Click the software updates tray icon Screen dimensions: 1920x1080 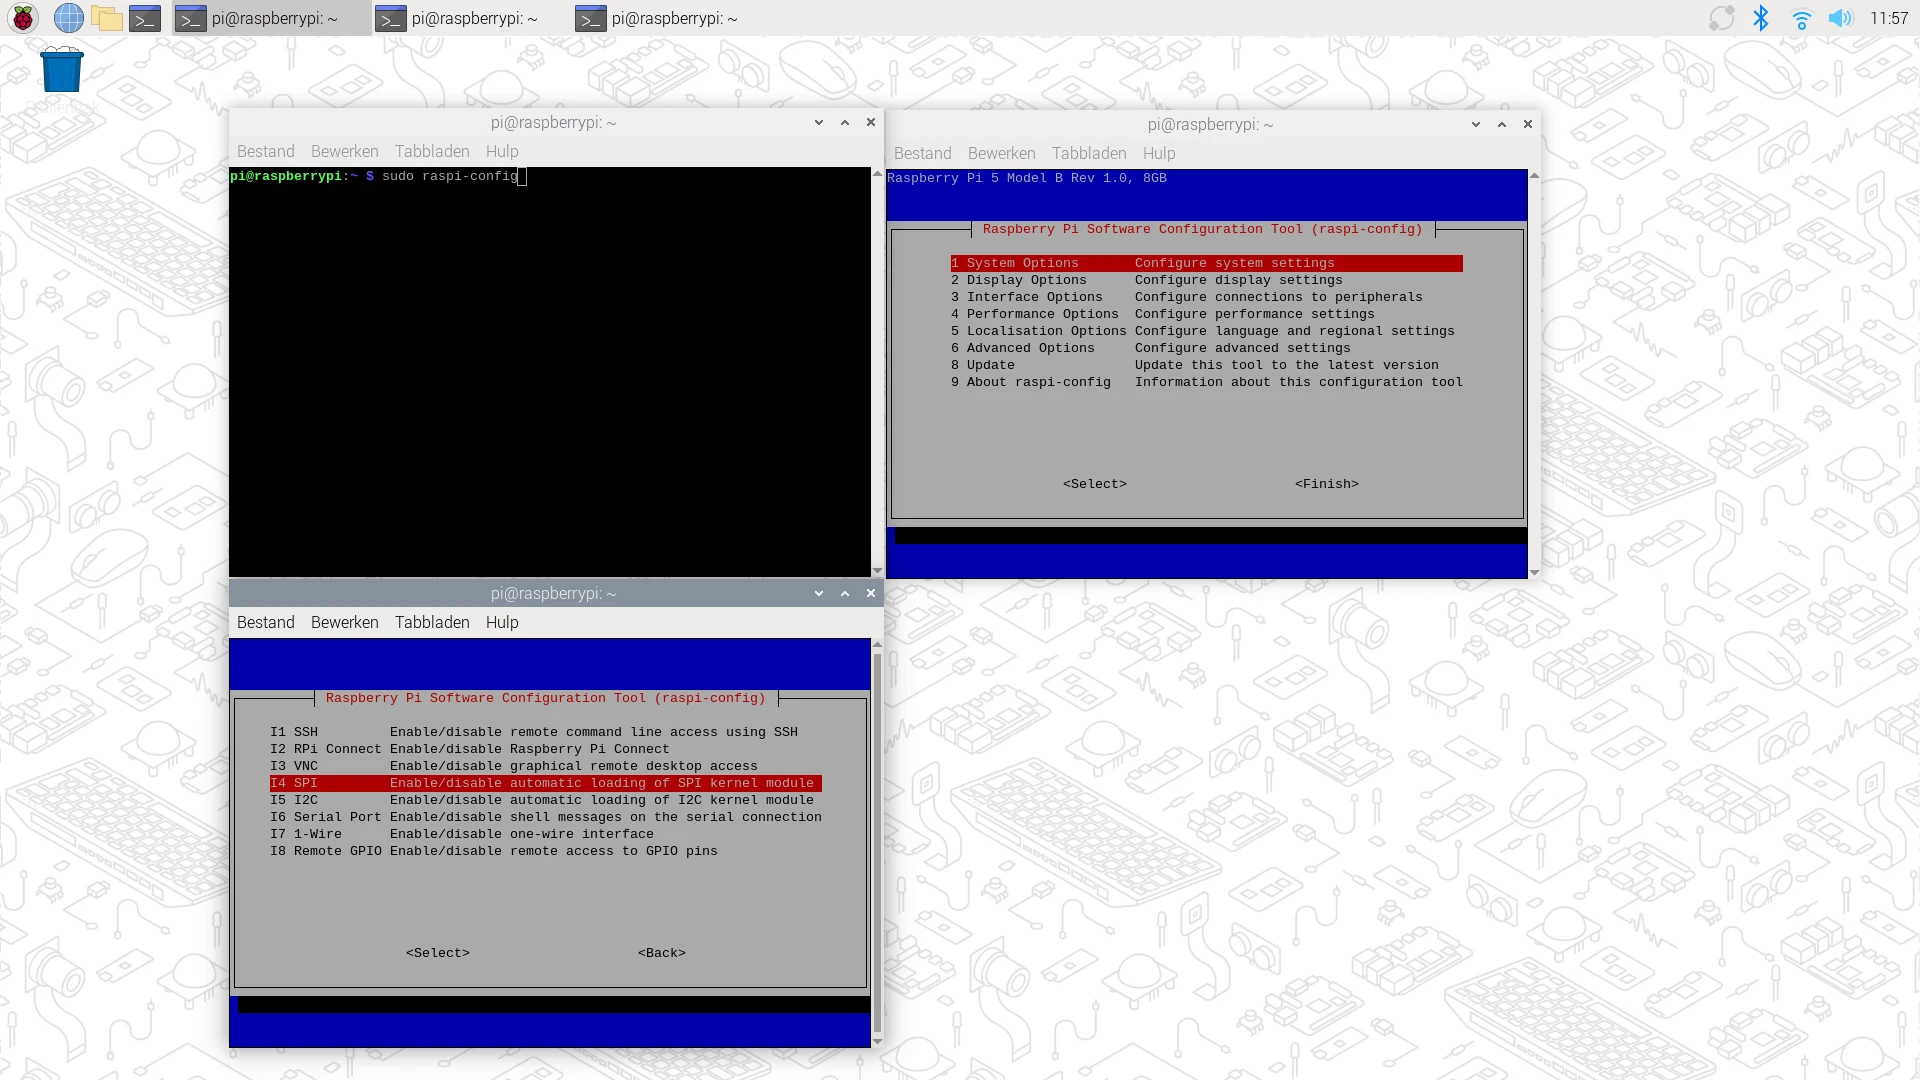click(1721, 18)
